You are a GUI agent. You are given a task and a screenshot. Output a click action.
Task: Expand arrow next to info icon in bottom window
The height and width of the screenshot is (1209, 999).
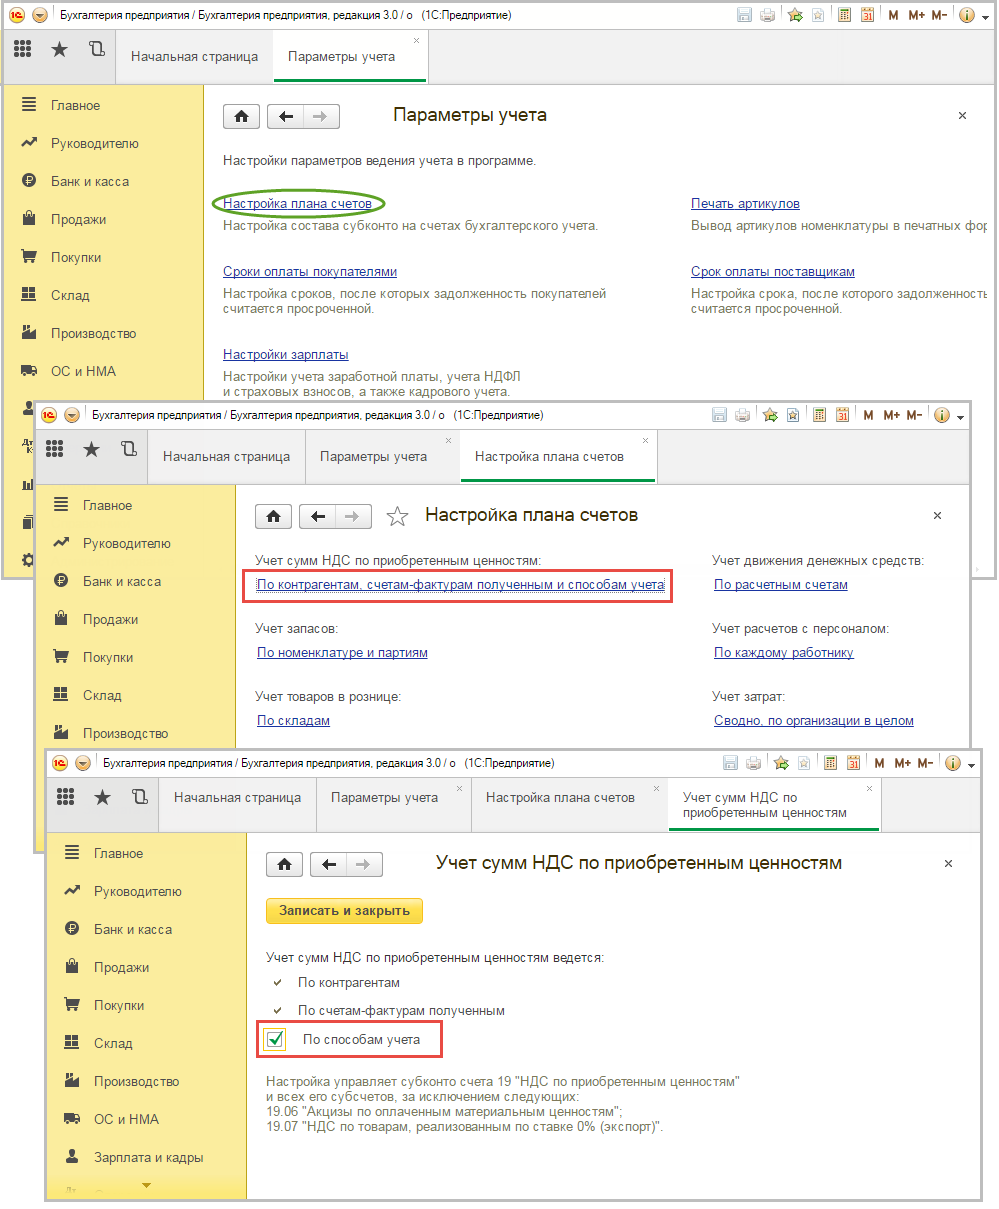pyautogui.click(x=971, y=764)
